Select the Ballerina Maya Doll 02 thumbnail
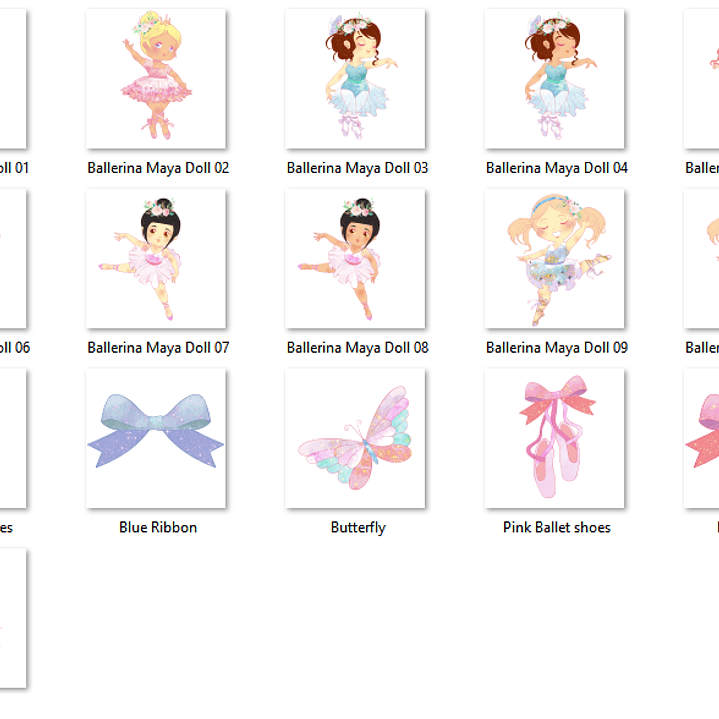Viewport: 719px width, 719px height. (x=156, y=79)
